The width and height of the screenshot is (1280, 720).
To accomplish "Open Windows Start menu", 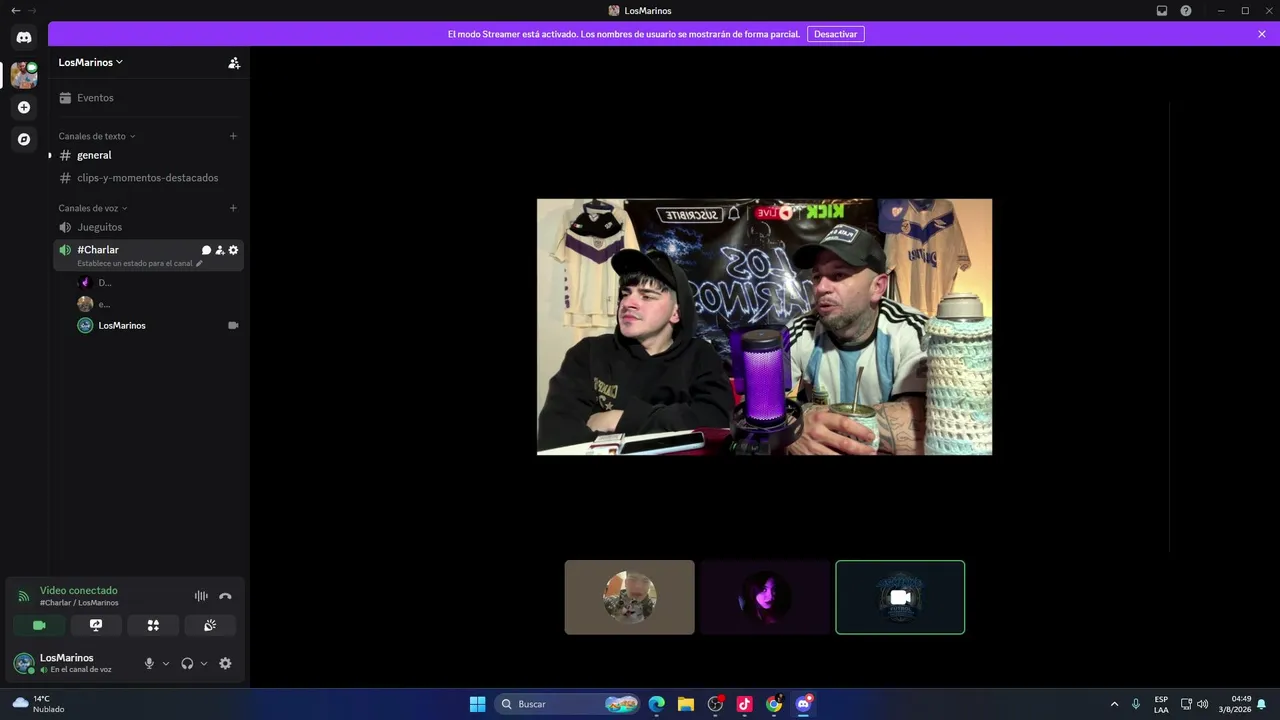I will (477, 704).
